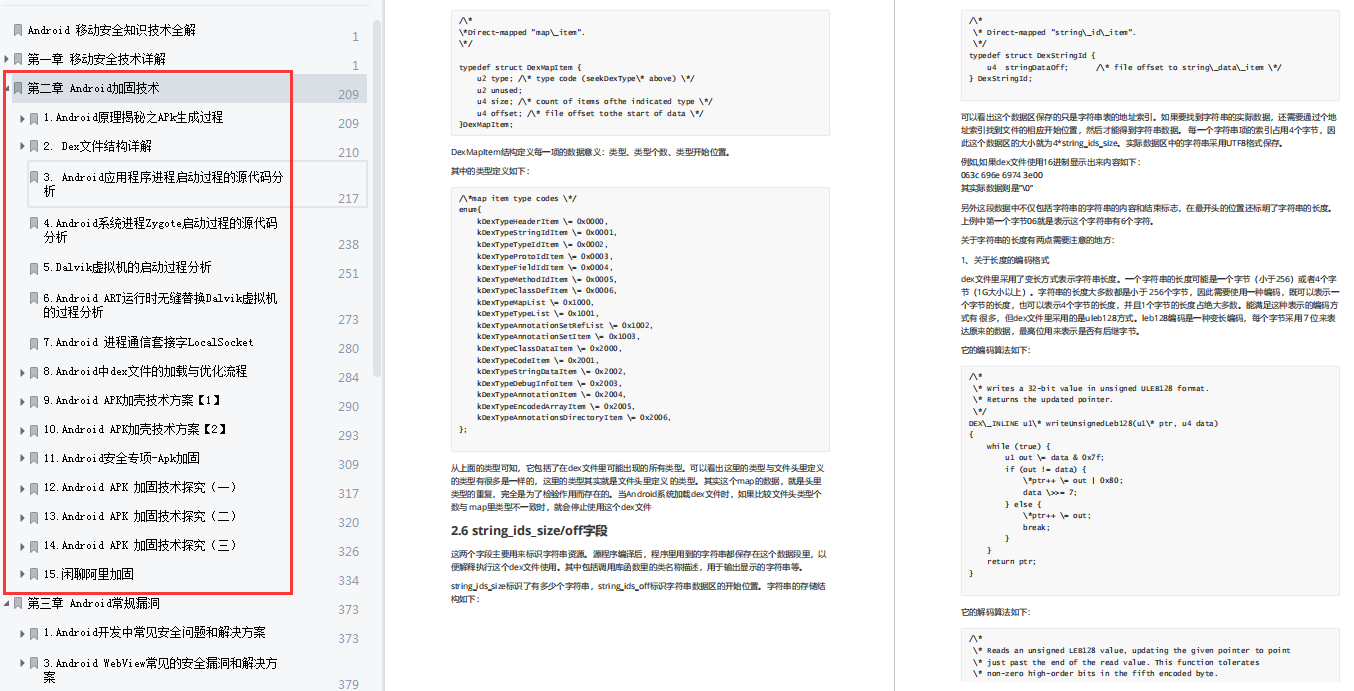Click the bookmark icon beside 5.Dalvik虚拟机的启动过程分析
Screen dimensions: 1354x691
[33, 267]
